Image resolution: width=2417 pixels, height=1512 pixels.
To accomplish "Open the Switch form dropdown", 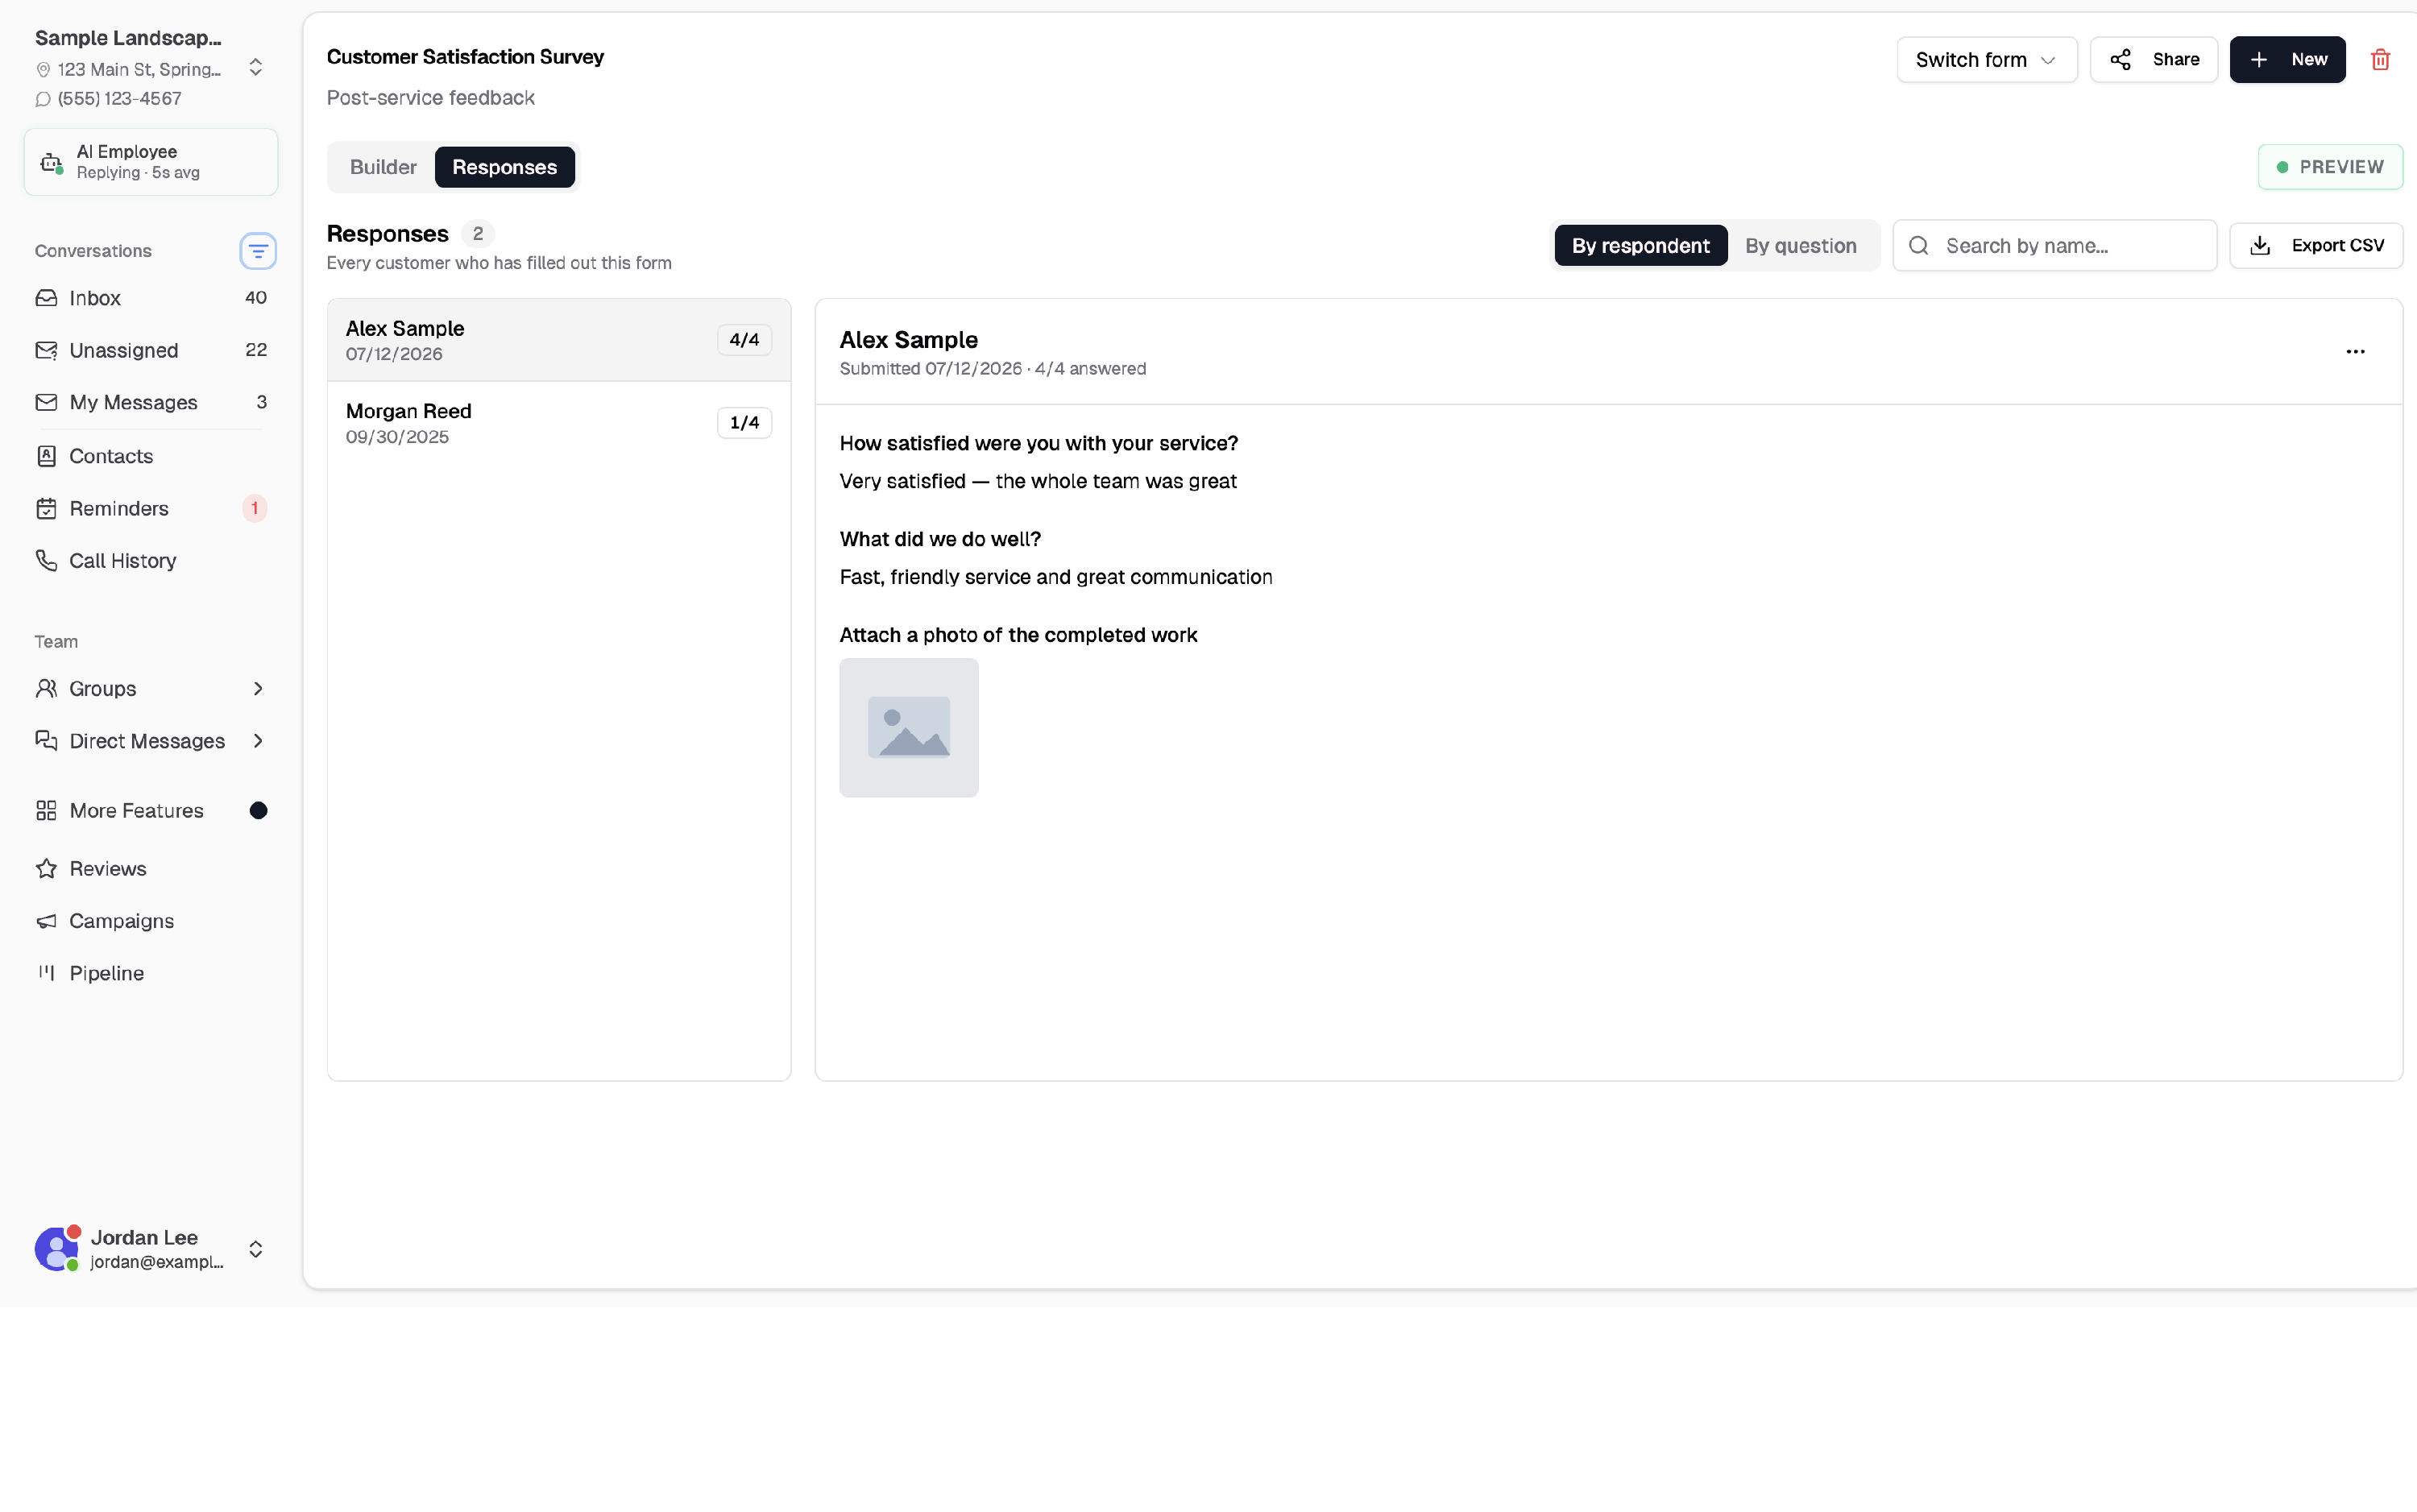I will (1986, 60).
